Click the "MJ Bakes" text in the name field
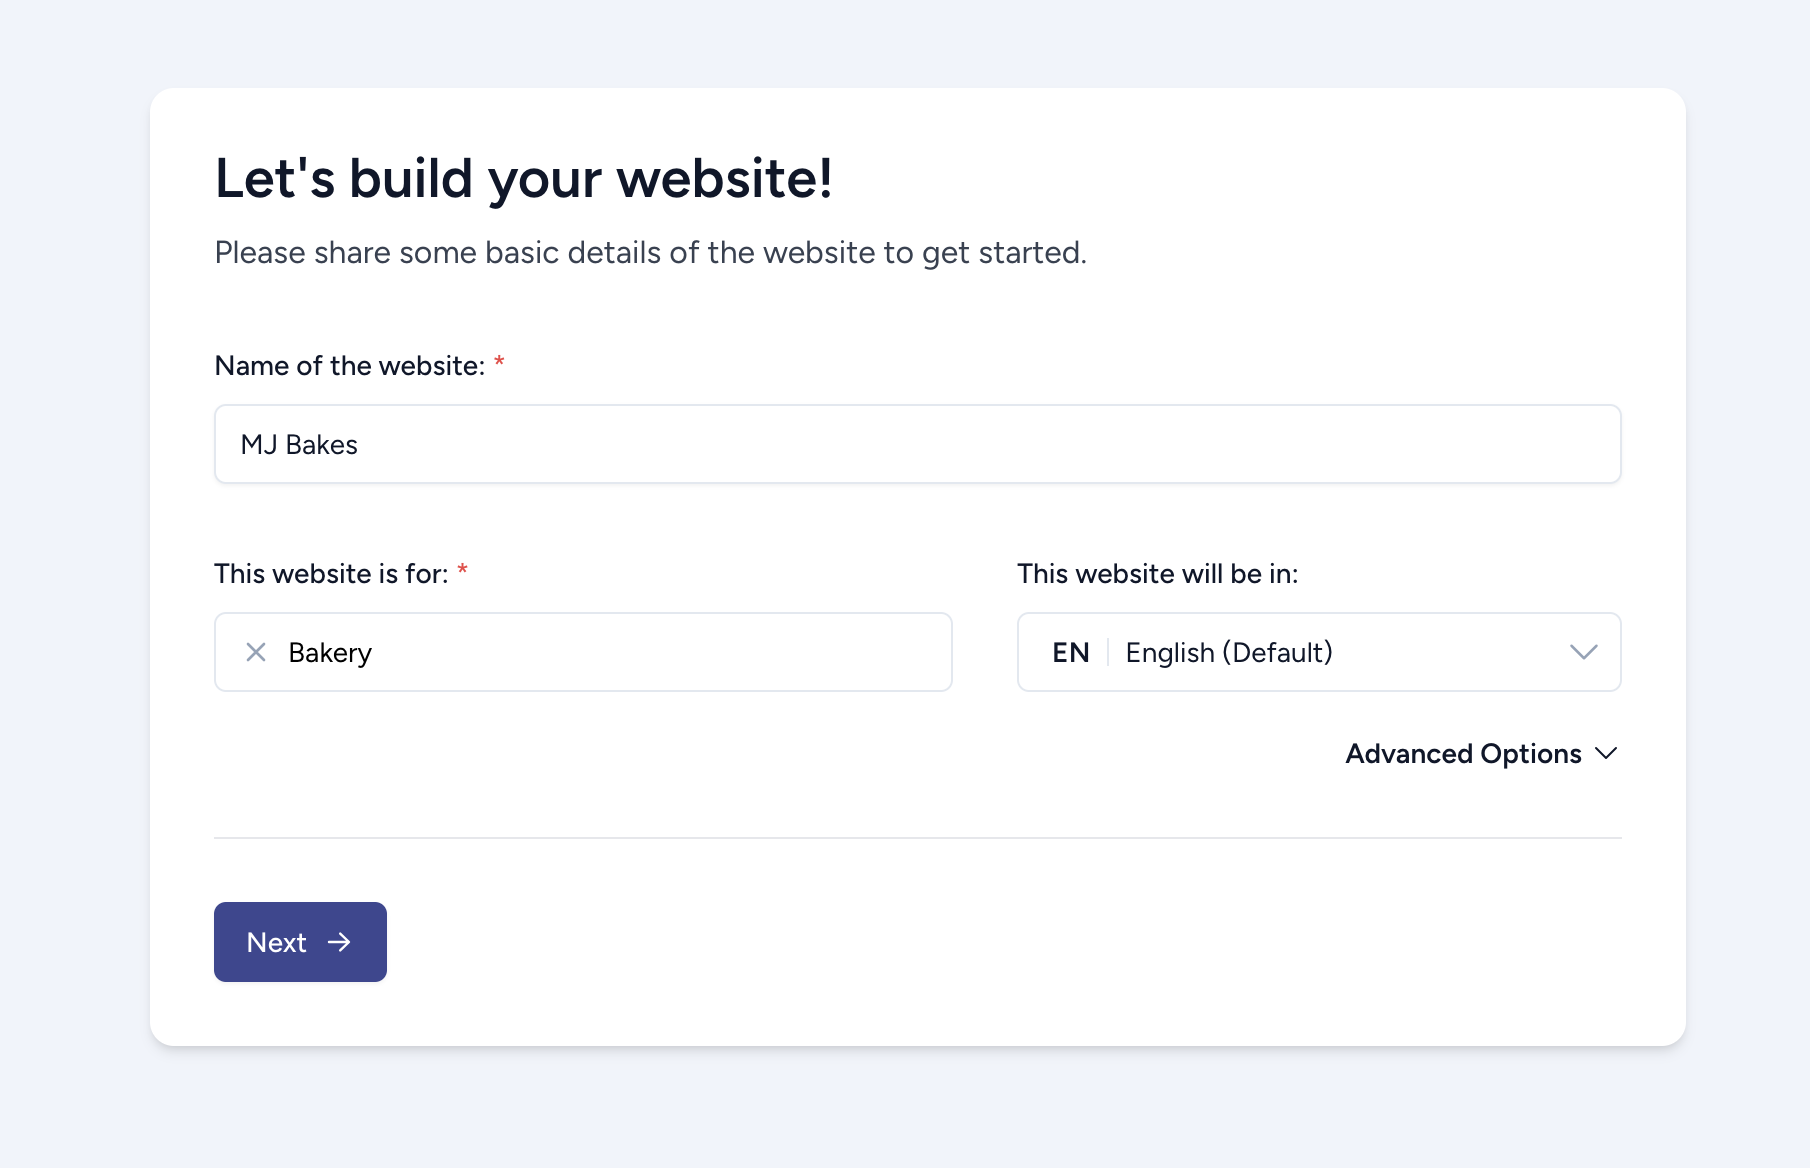This screenshot has width=1810, height=1168. tap(299, 445)
